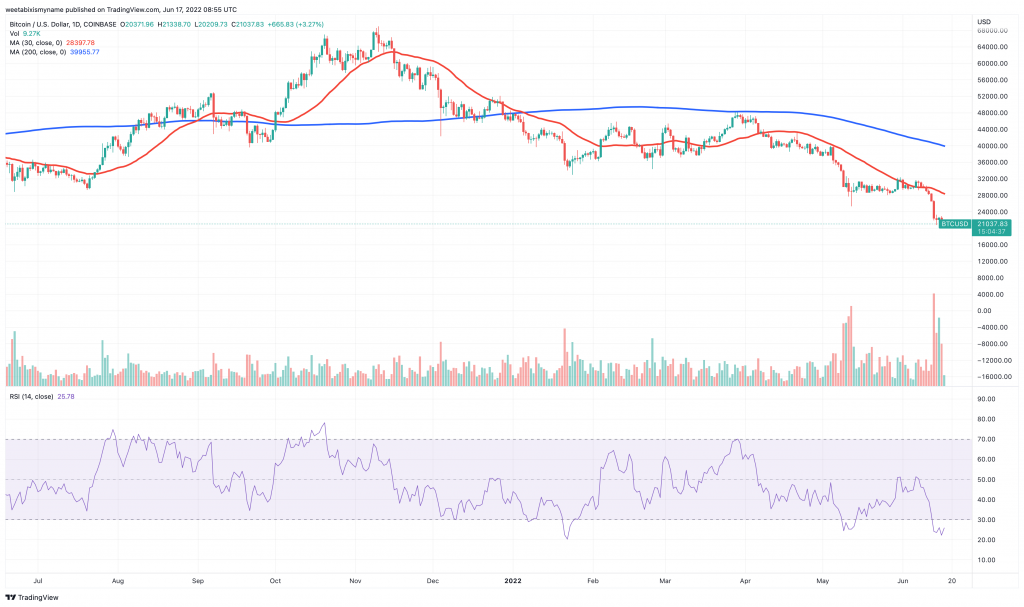The image size is (1024, 607).
Task: Click the 64000.00 price axis label
Action: 993,47
